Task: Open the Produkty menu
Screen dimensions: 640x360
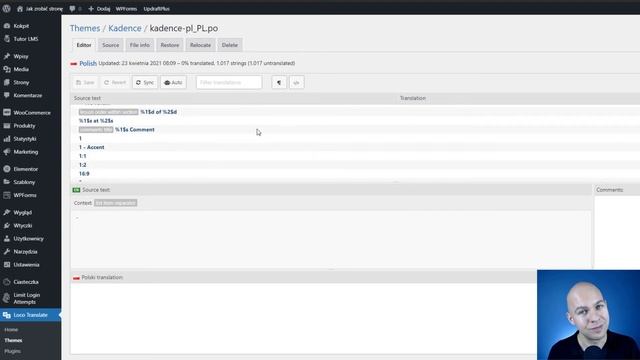Action: (x=24, y=126)
